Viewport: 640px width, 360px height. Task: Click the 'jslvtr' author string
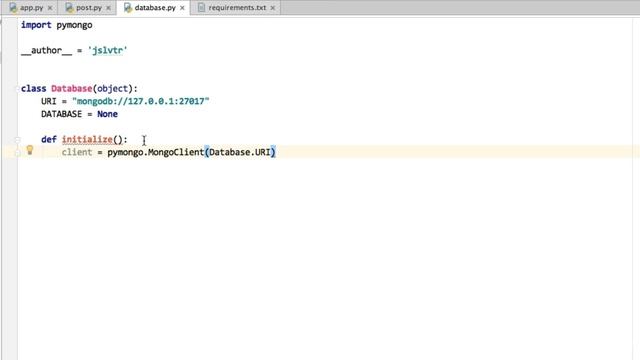[107, 51]
